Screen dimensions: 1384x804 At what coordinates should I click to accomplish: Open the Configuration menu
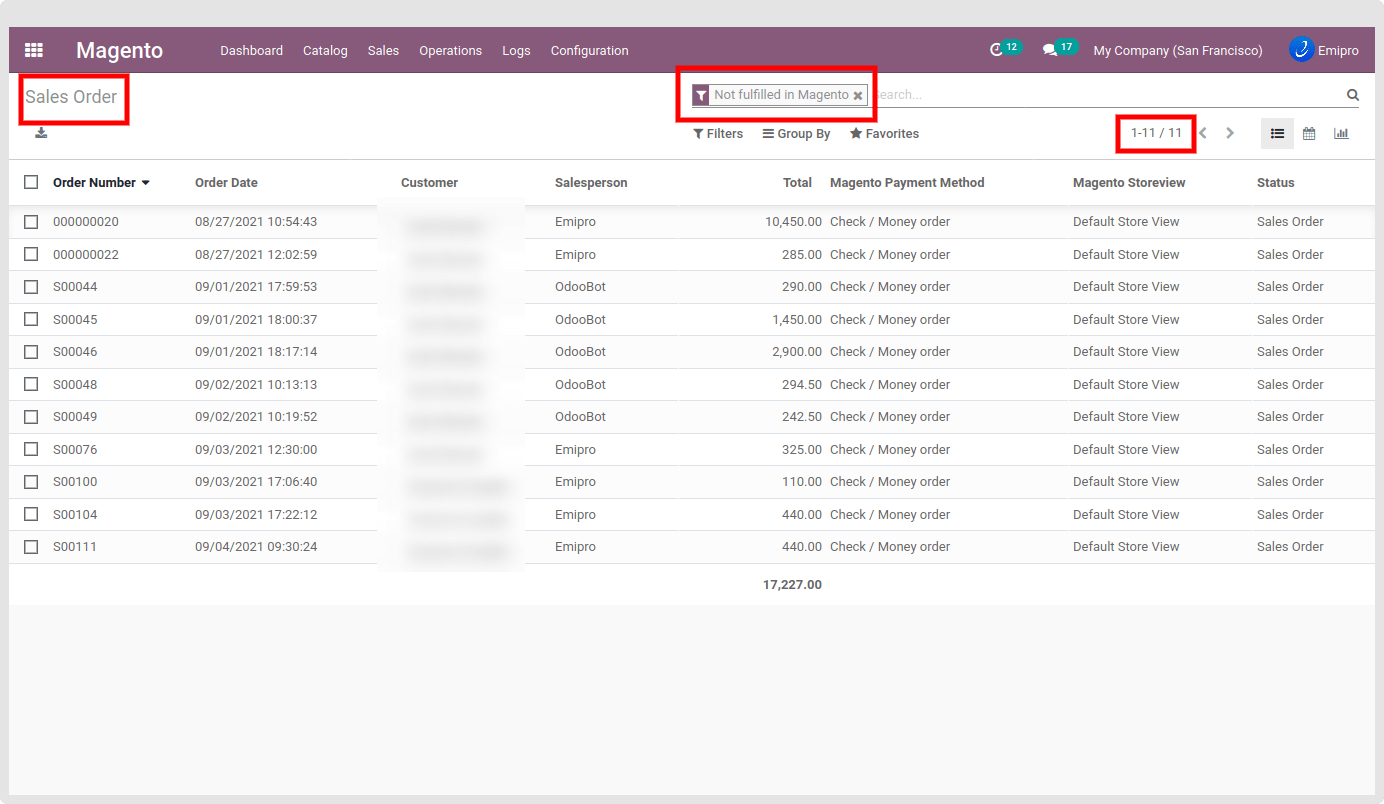[590, 50]
